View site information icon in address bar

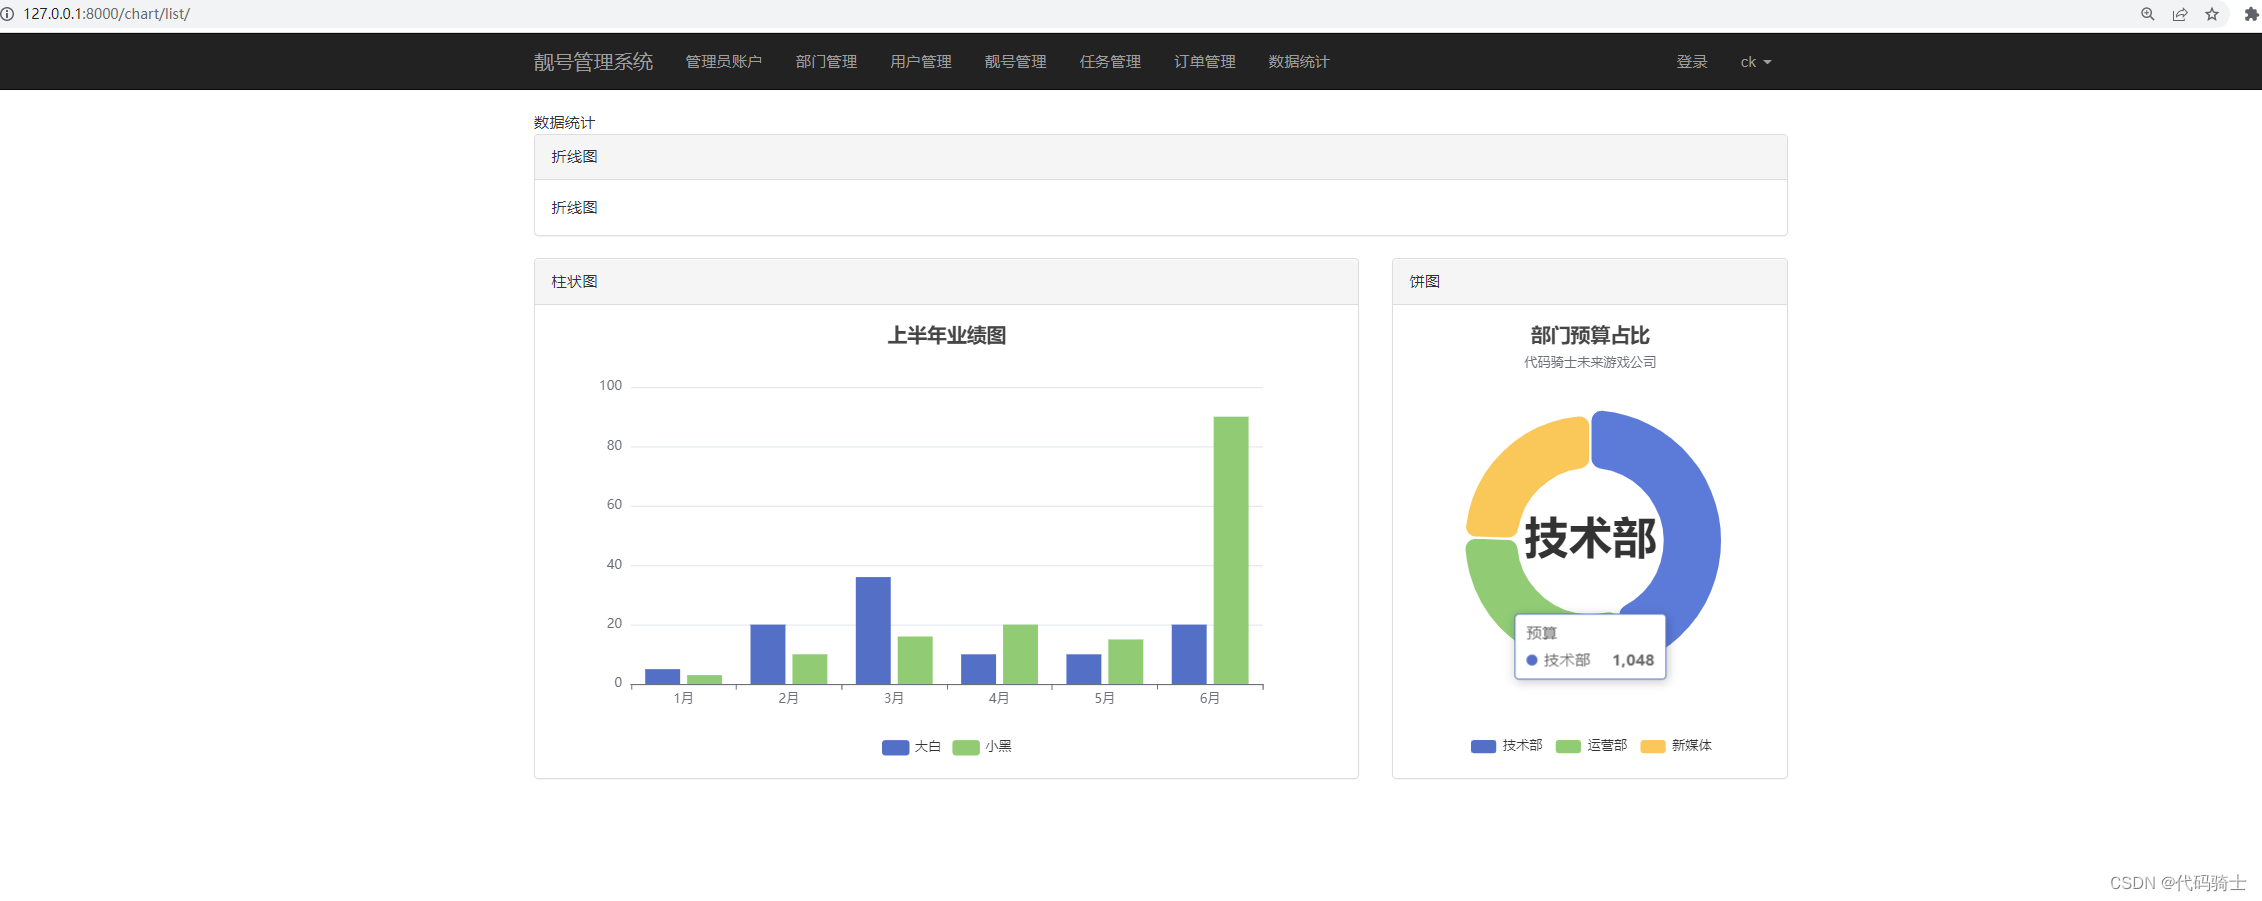(x=7, y=14)
